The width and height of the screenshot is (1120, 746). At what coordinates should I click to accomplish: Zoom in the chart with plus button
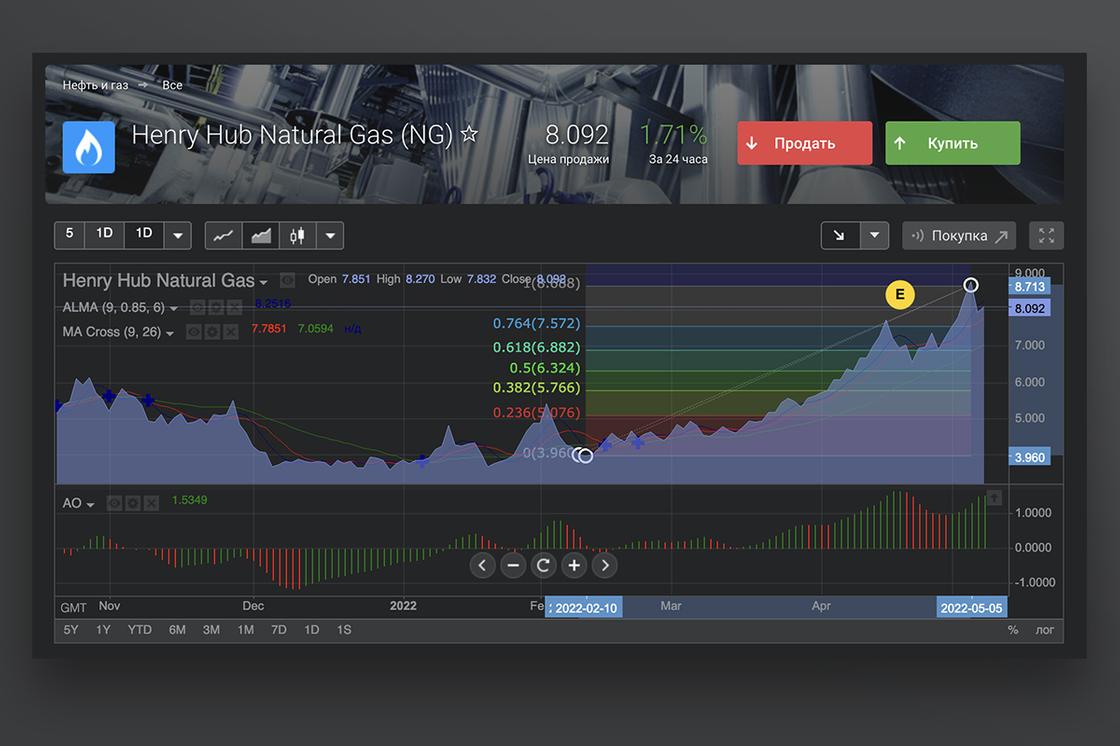pyautogui.click(x=574, y=566)
